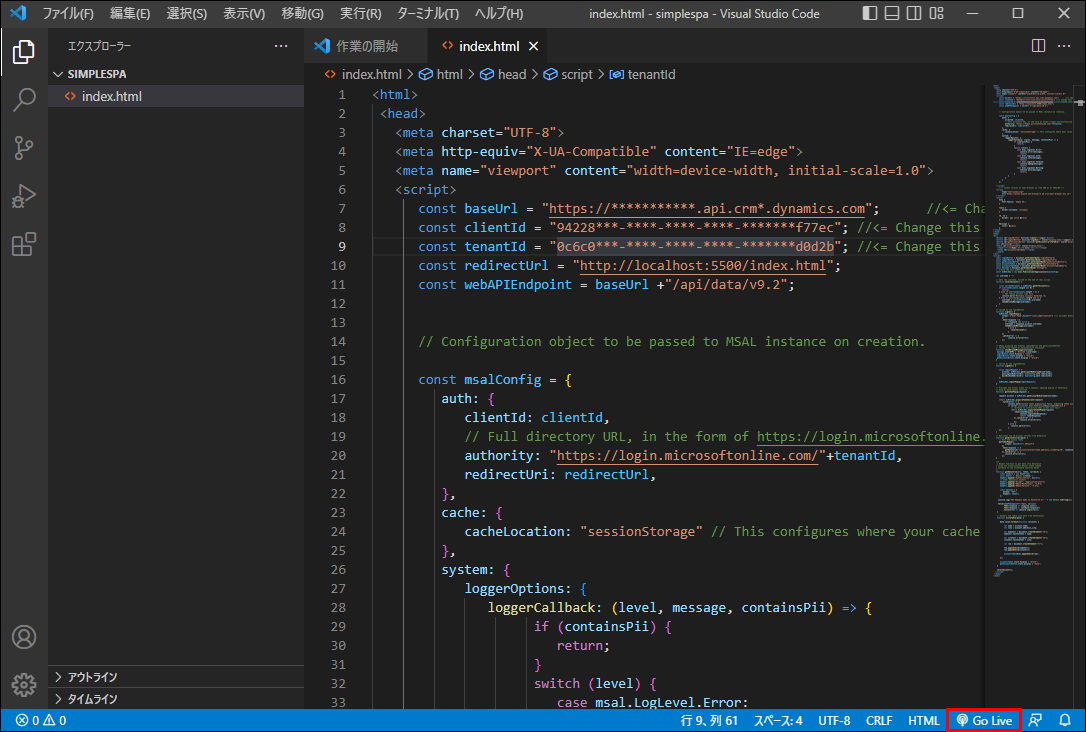The width and height of the screenshot is (1086, 732).
Task: Open the 実行(R) menu
Action: (x=361, y=13)
